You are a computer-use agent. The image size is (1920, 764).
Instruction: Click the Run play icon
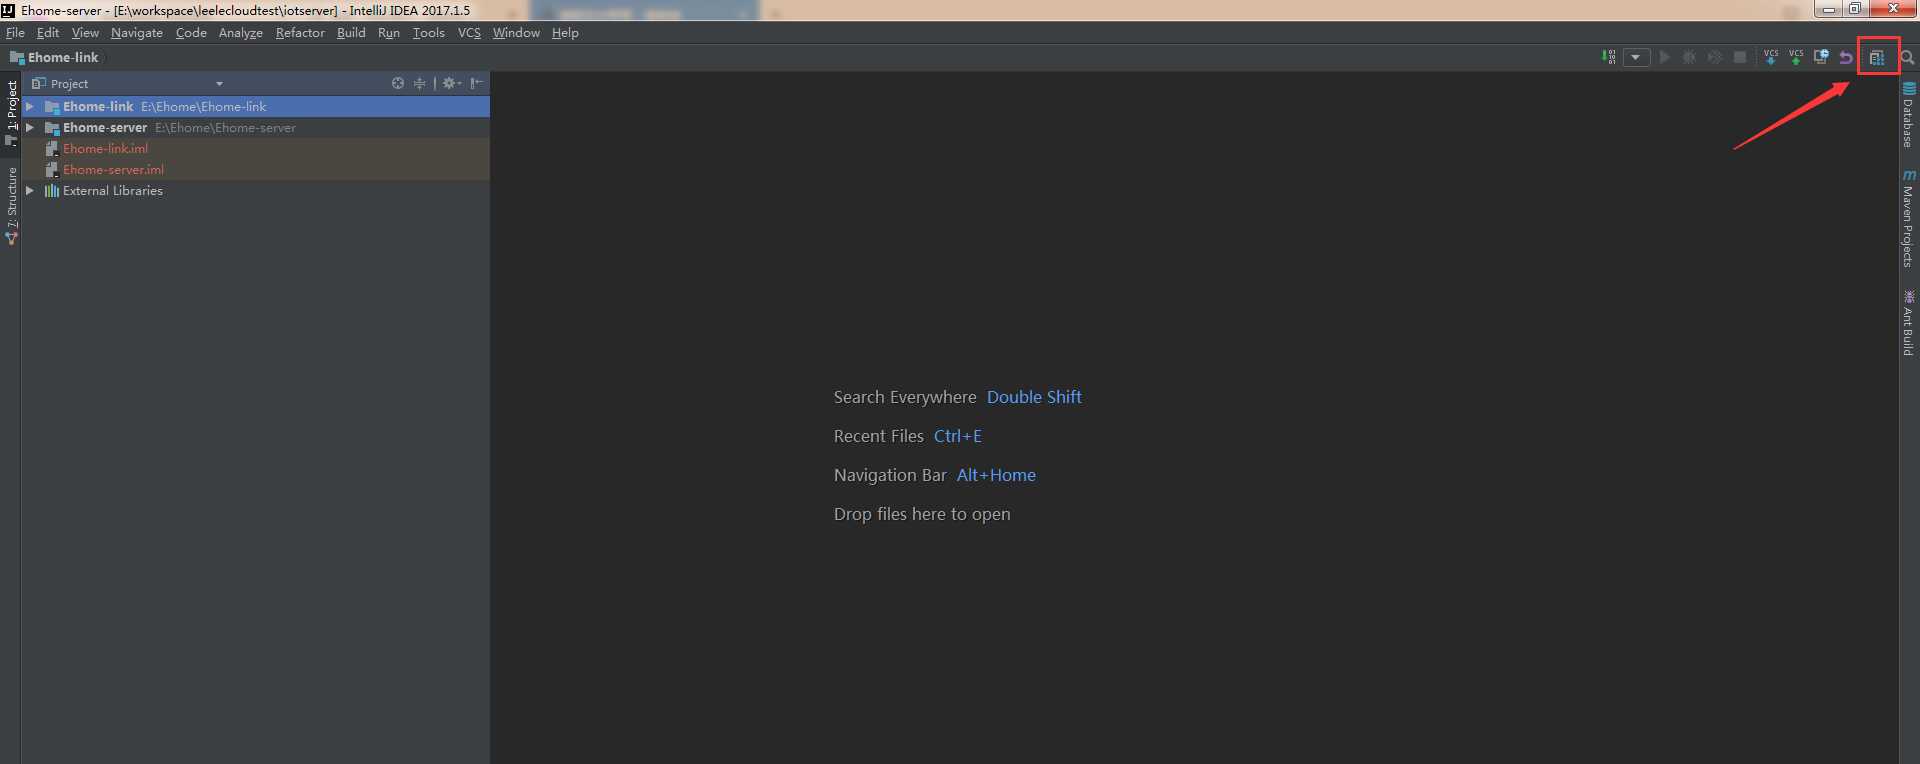click(1665, 58)
